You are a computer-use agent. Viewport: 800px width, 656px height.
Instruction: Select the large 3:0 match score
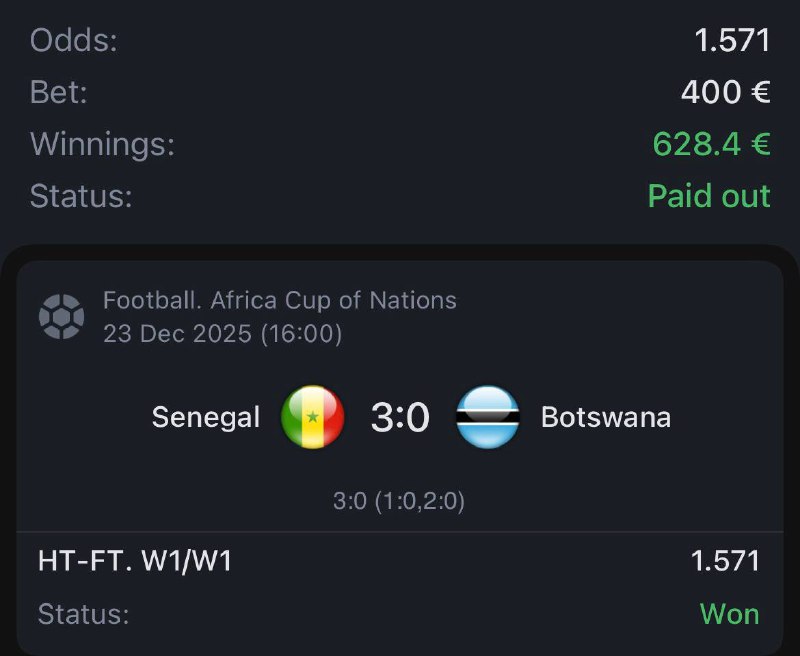(400, 417)
